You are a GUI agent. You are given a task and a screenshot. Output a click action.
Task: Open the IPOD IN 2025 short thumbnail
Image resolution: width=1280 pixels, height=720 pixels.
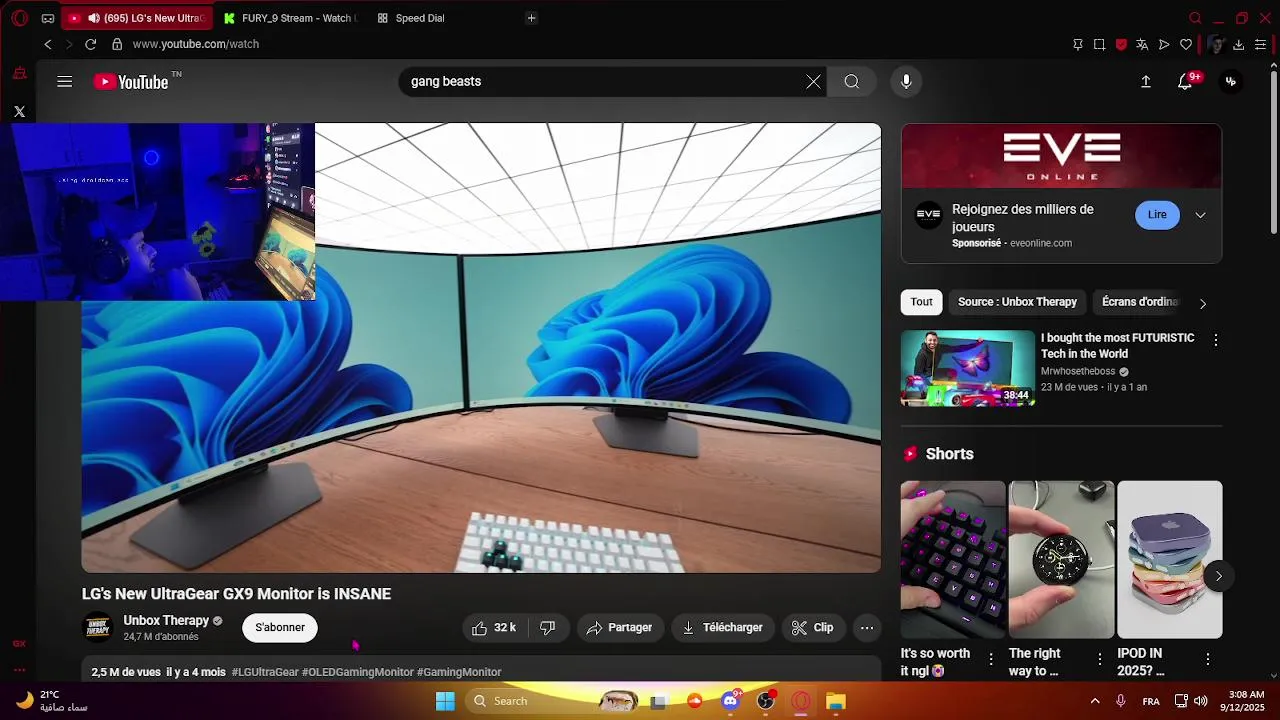click(1169, 559)
